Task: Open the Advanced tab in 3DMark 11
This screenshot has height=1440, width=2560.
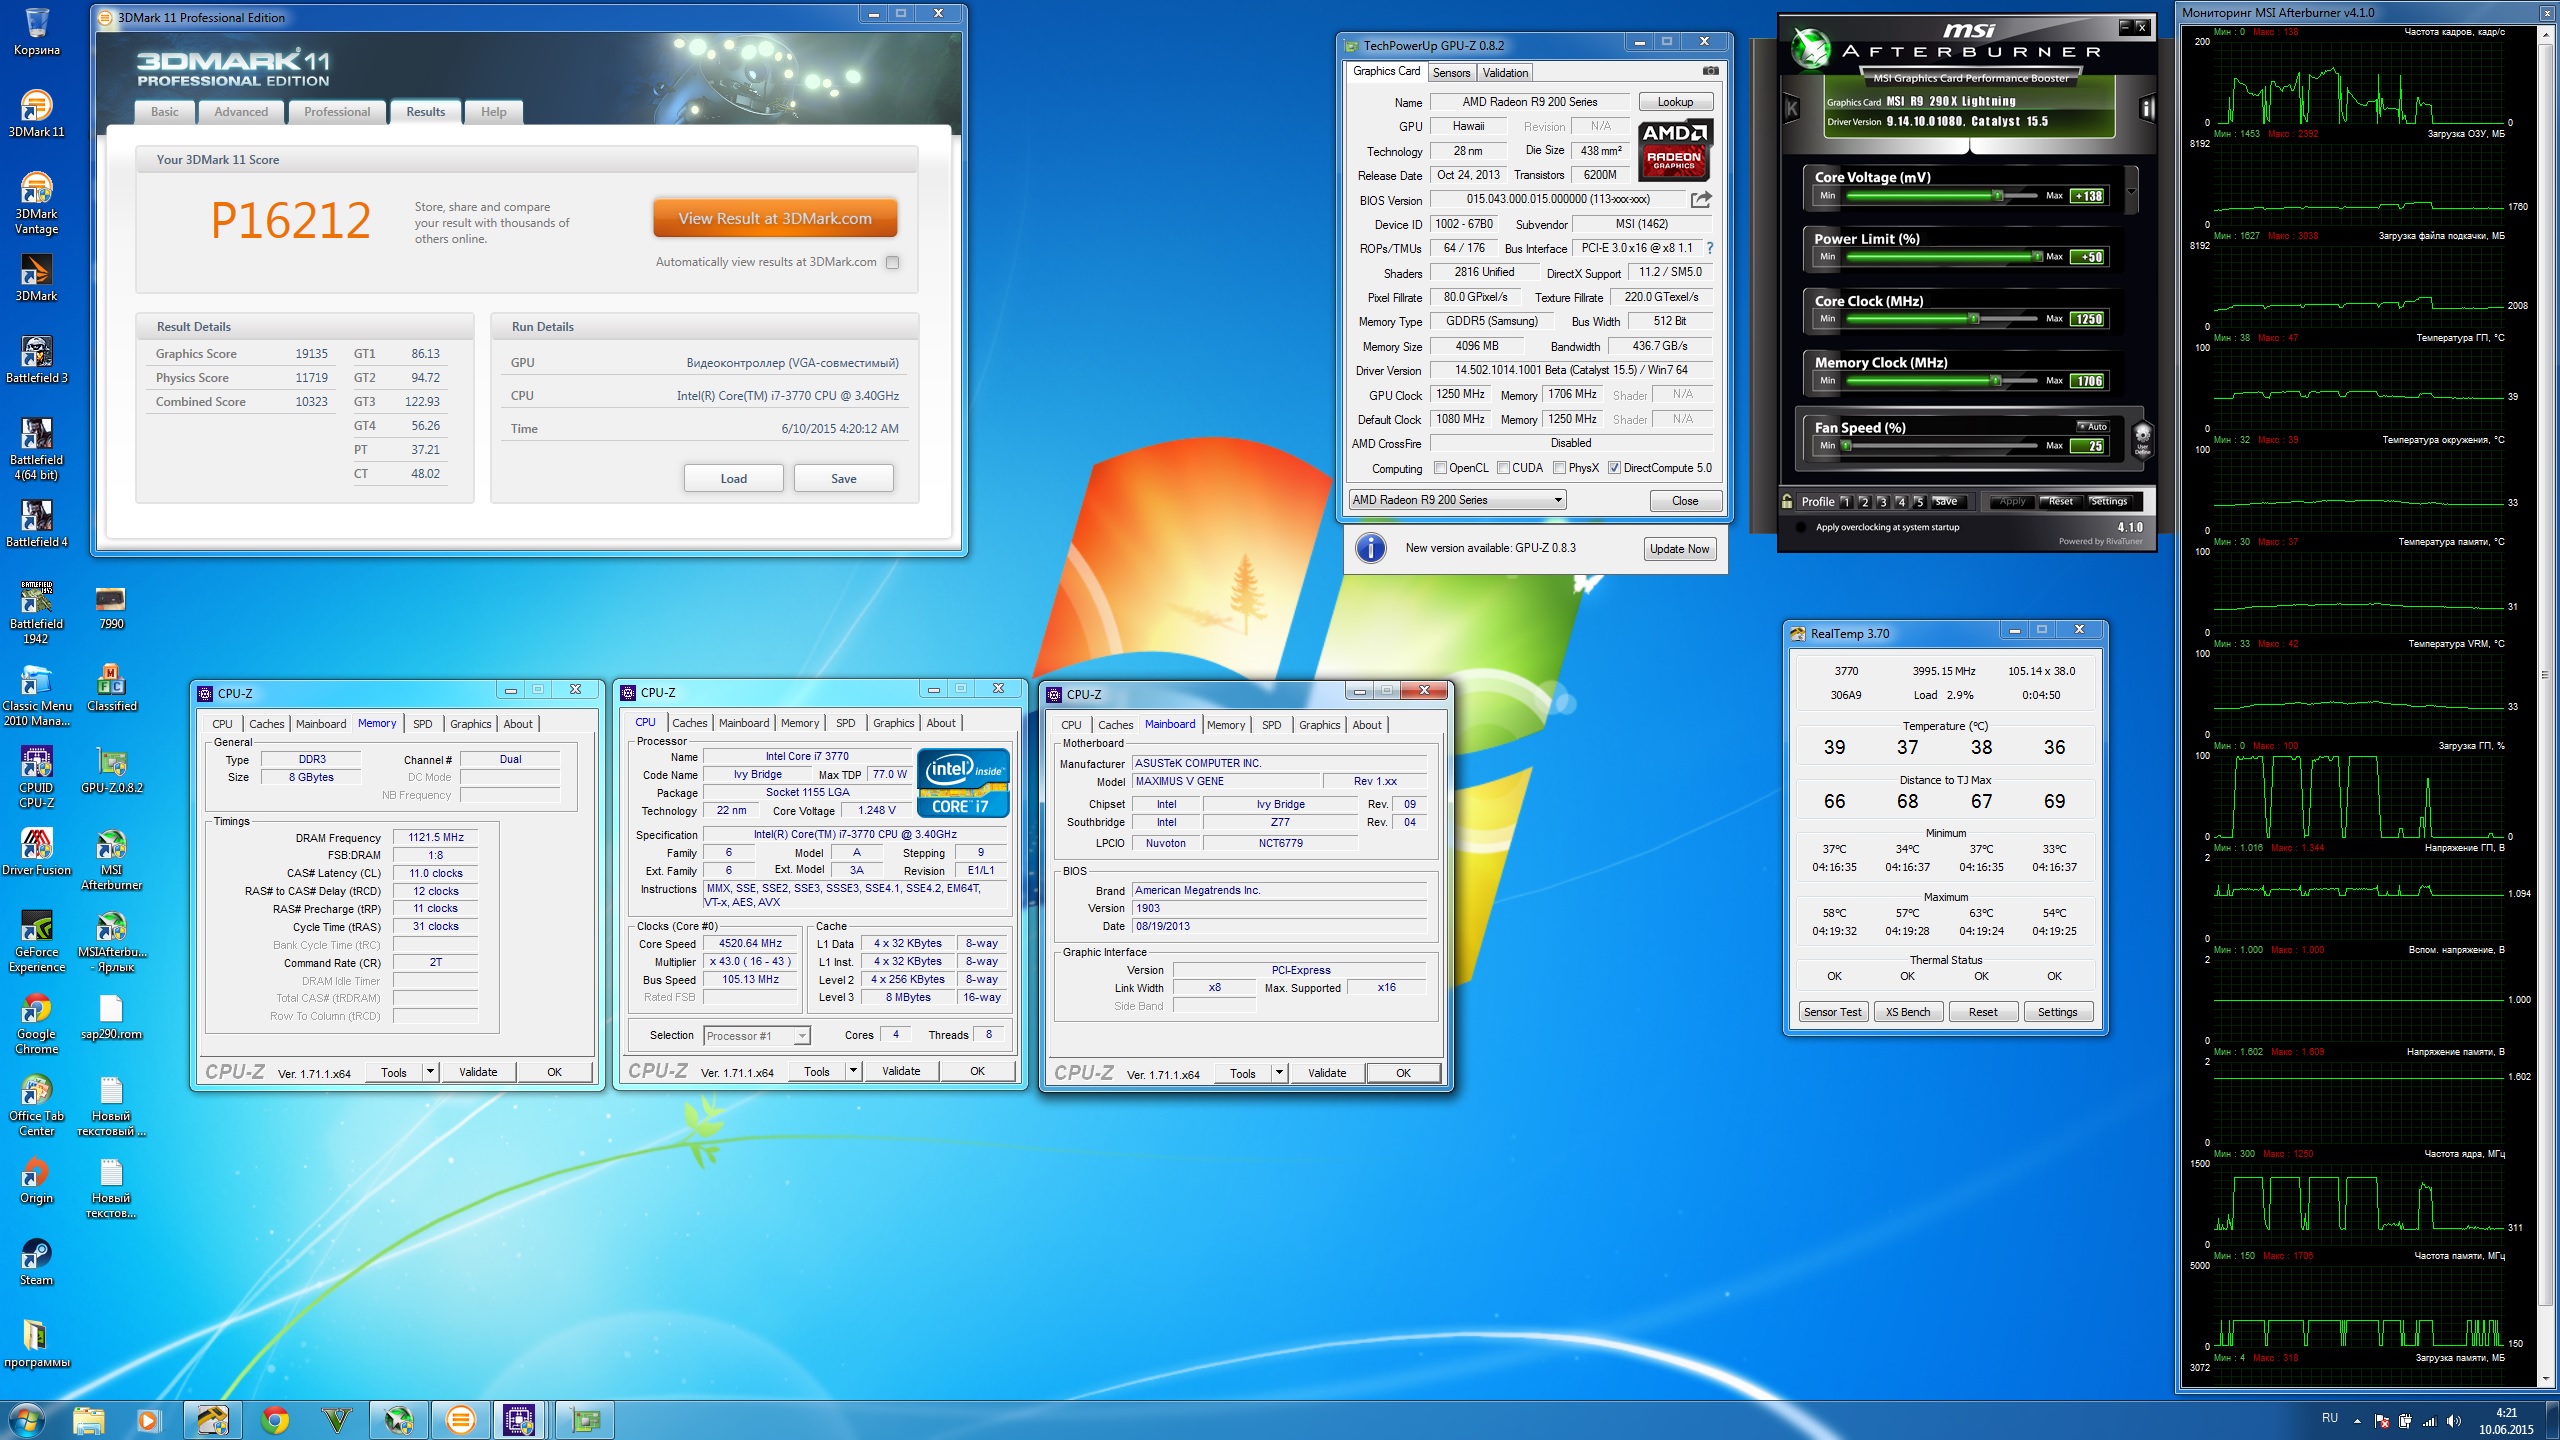Action: 241,112
